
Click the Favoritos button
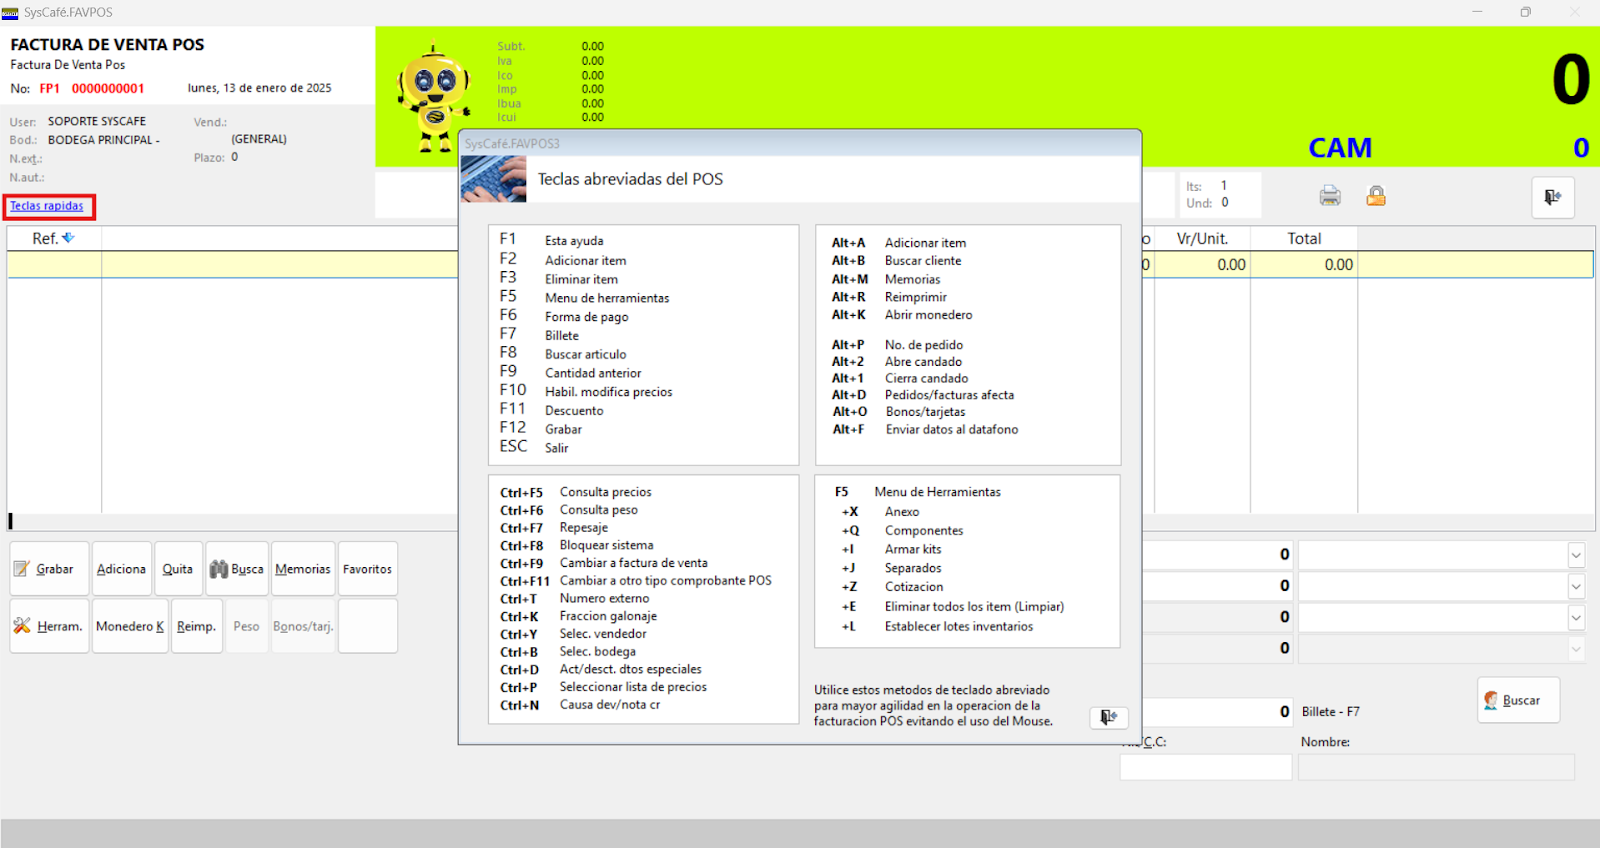pos(367,569)
